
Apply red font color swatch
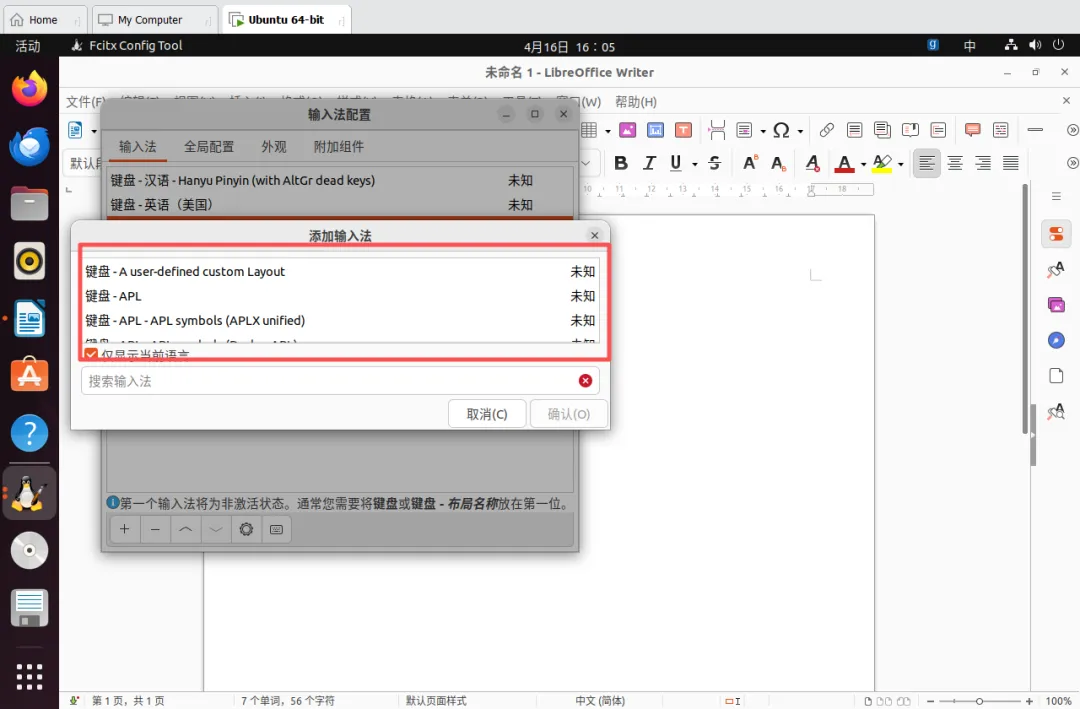pyautogui.click(x=844, y=163)
